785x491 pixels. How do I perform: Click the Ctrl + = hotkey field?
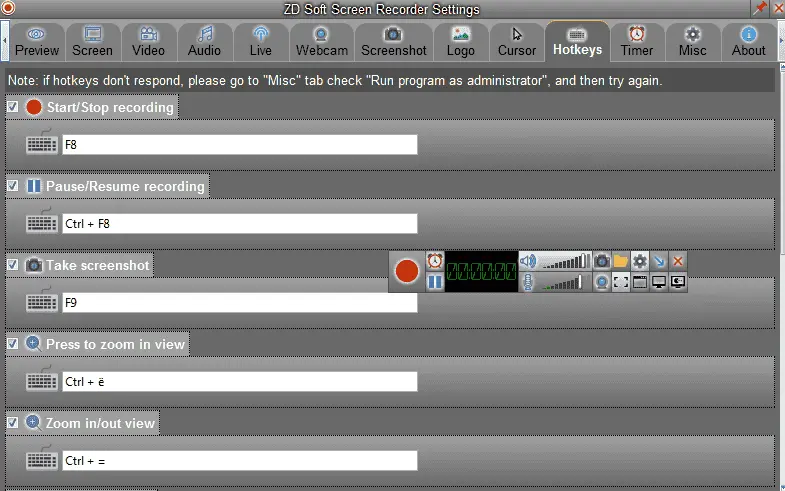click(240, 461)
